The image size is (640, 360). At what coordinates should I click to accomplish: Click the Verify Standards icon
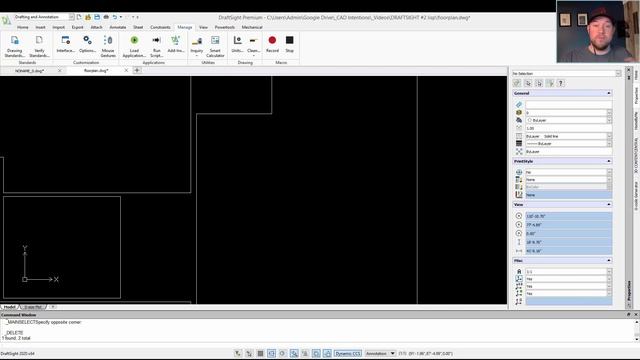click(x=39, y=40)
